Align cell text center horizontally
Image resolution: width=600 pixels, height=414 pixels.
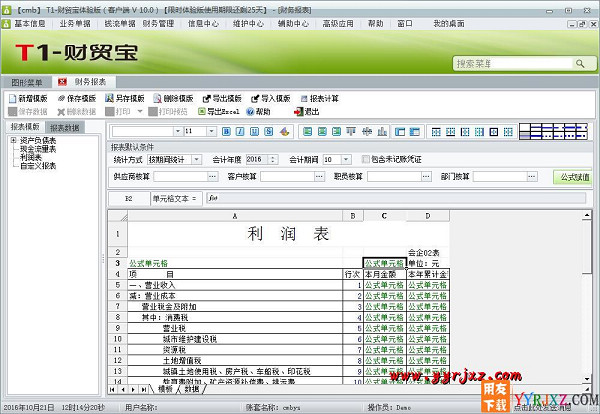click(x=322, y=132)
